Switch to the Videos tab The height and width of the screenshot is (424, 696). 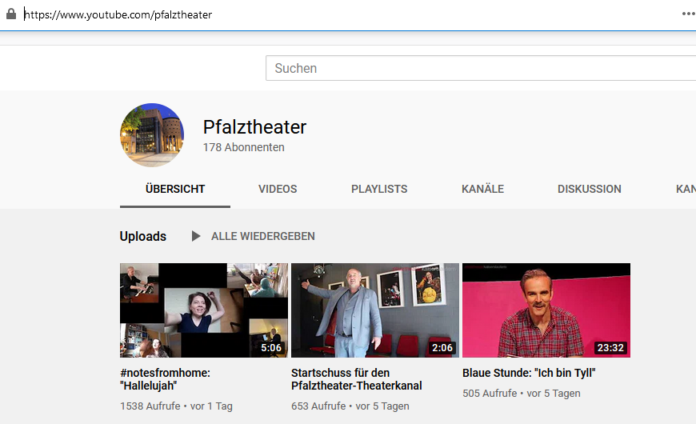tap(277, 189)
